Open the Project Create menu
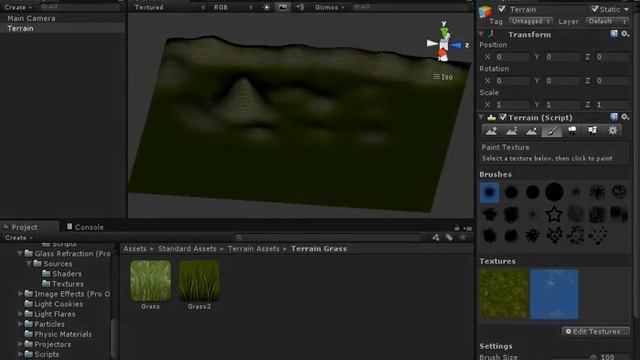 [x=18, y=238]
